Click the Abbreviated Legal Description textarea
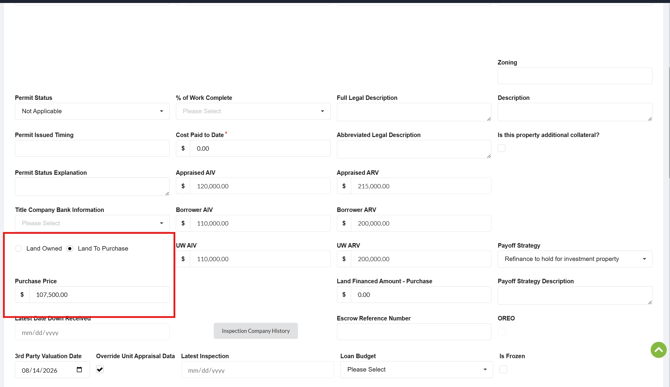 click(x=414, y=150)
